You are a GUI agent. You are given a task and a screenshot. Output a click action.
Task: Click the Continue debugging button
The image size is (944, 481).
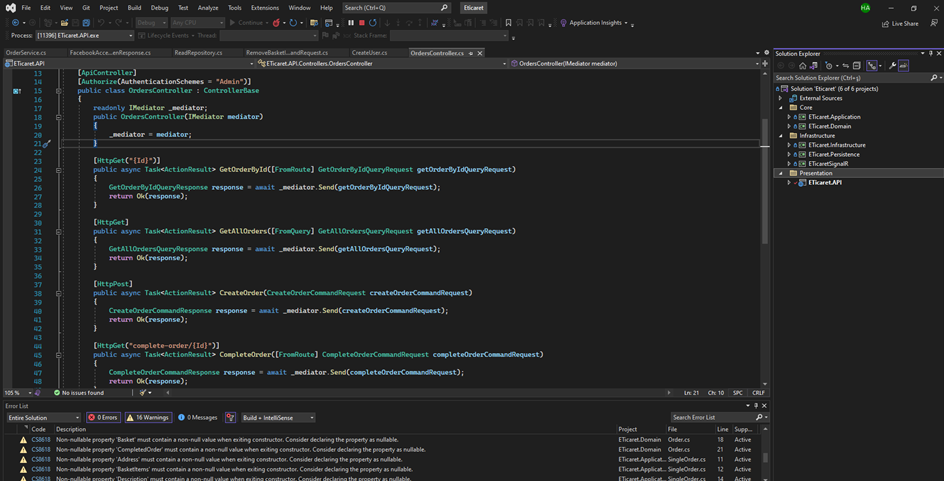(249, 23)
